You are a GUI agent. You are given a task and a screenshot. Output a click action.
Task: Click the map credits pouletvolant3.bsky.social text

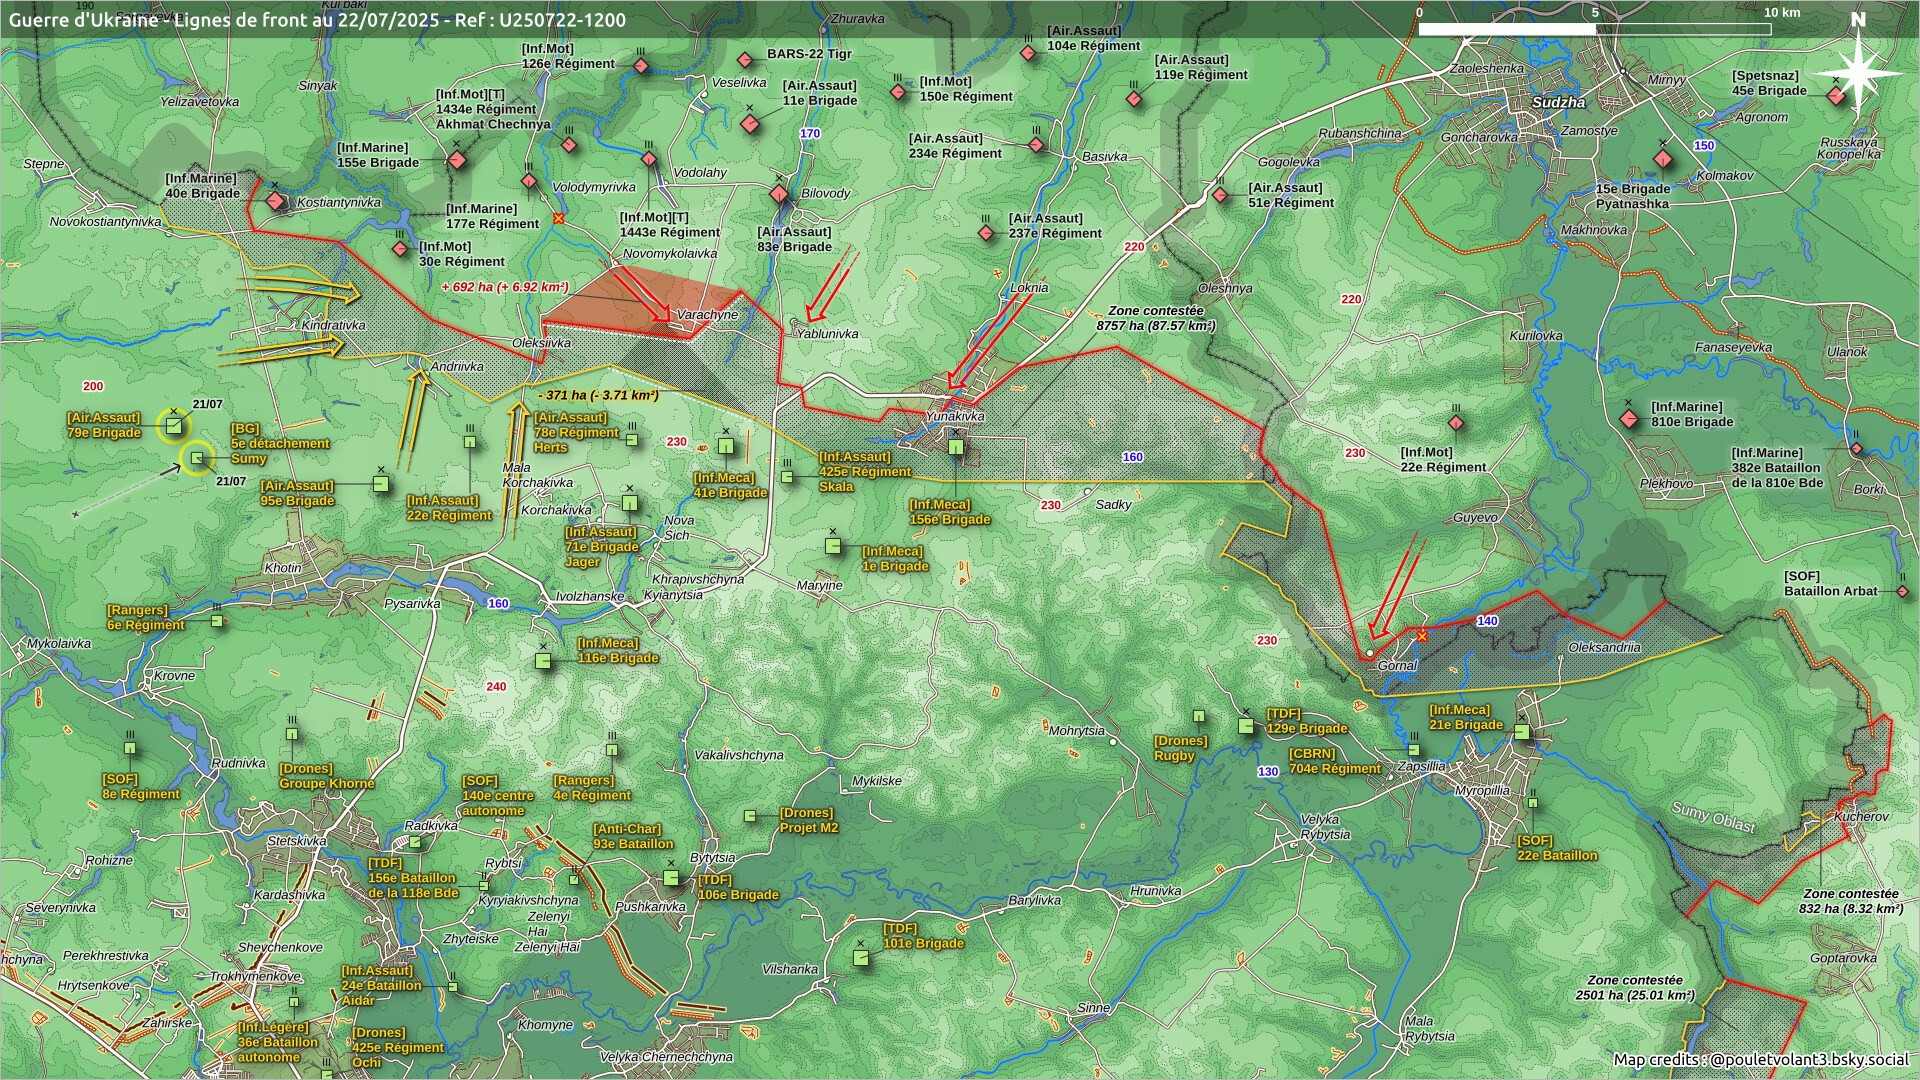tap(1761, 1060)
